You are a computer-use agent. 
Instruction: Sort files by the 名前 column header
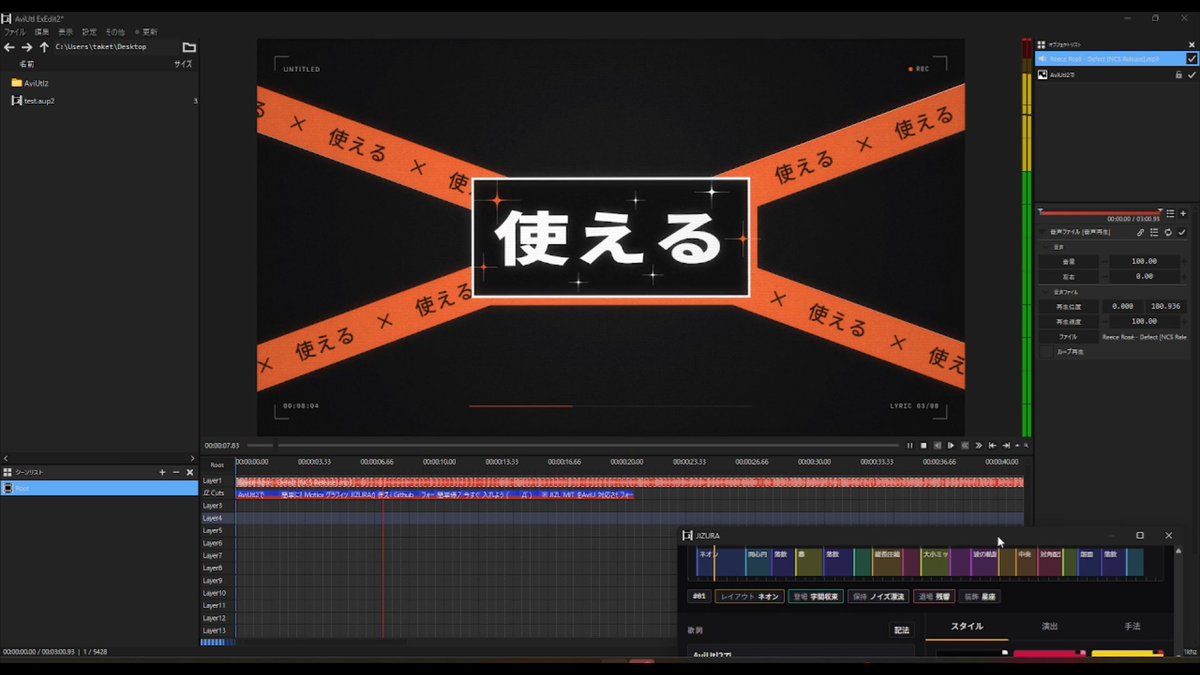27,64
